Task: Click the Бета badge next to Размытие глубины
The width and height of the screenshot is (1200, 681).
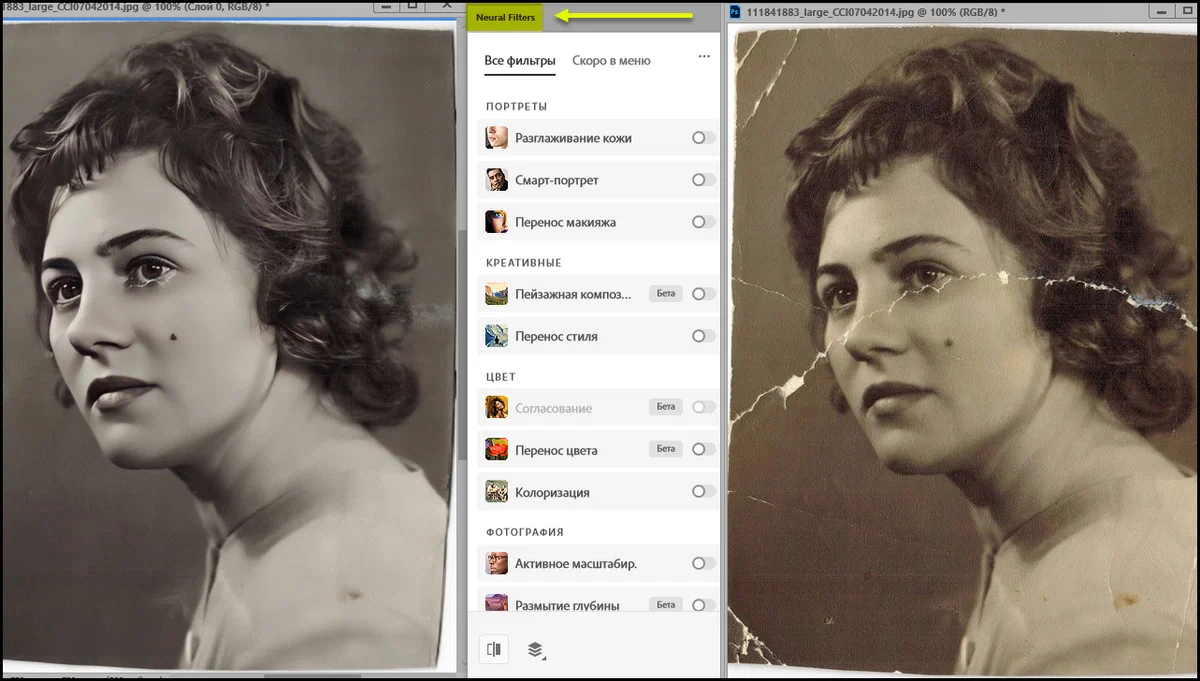Action: (666, 605)
